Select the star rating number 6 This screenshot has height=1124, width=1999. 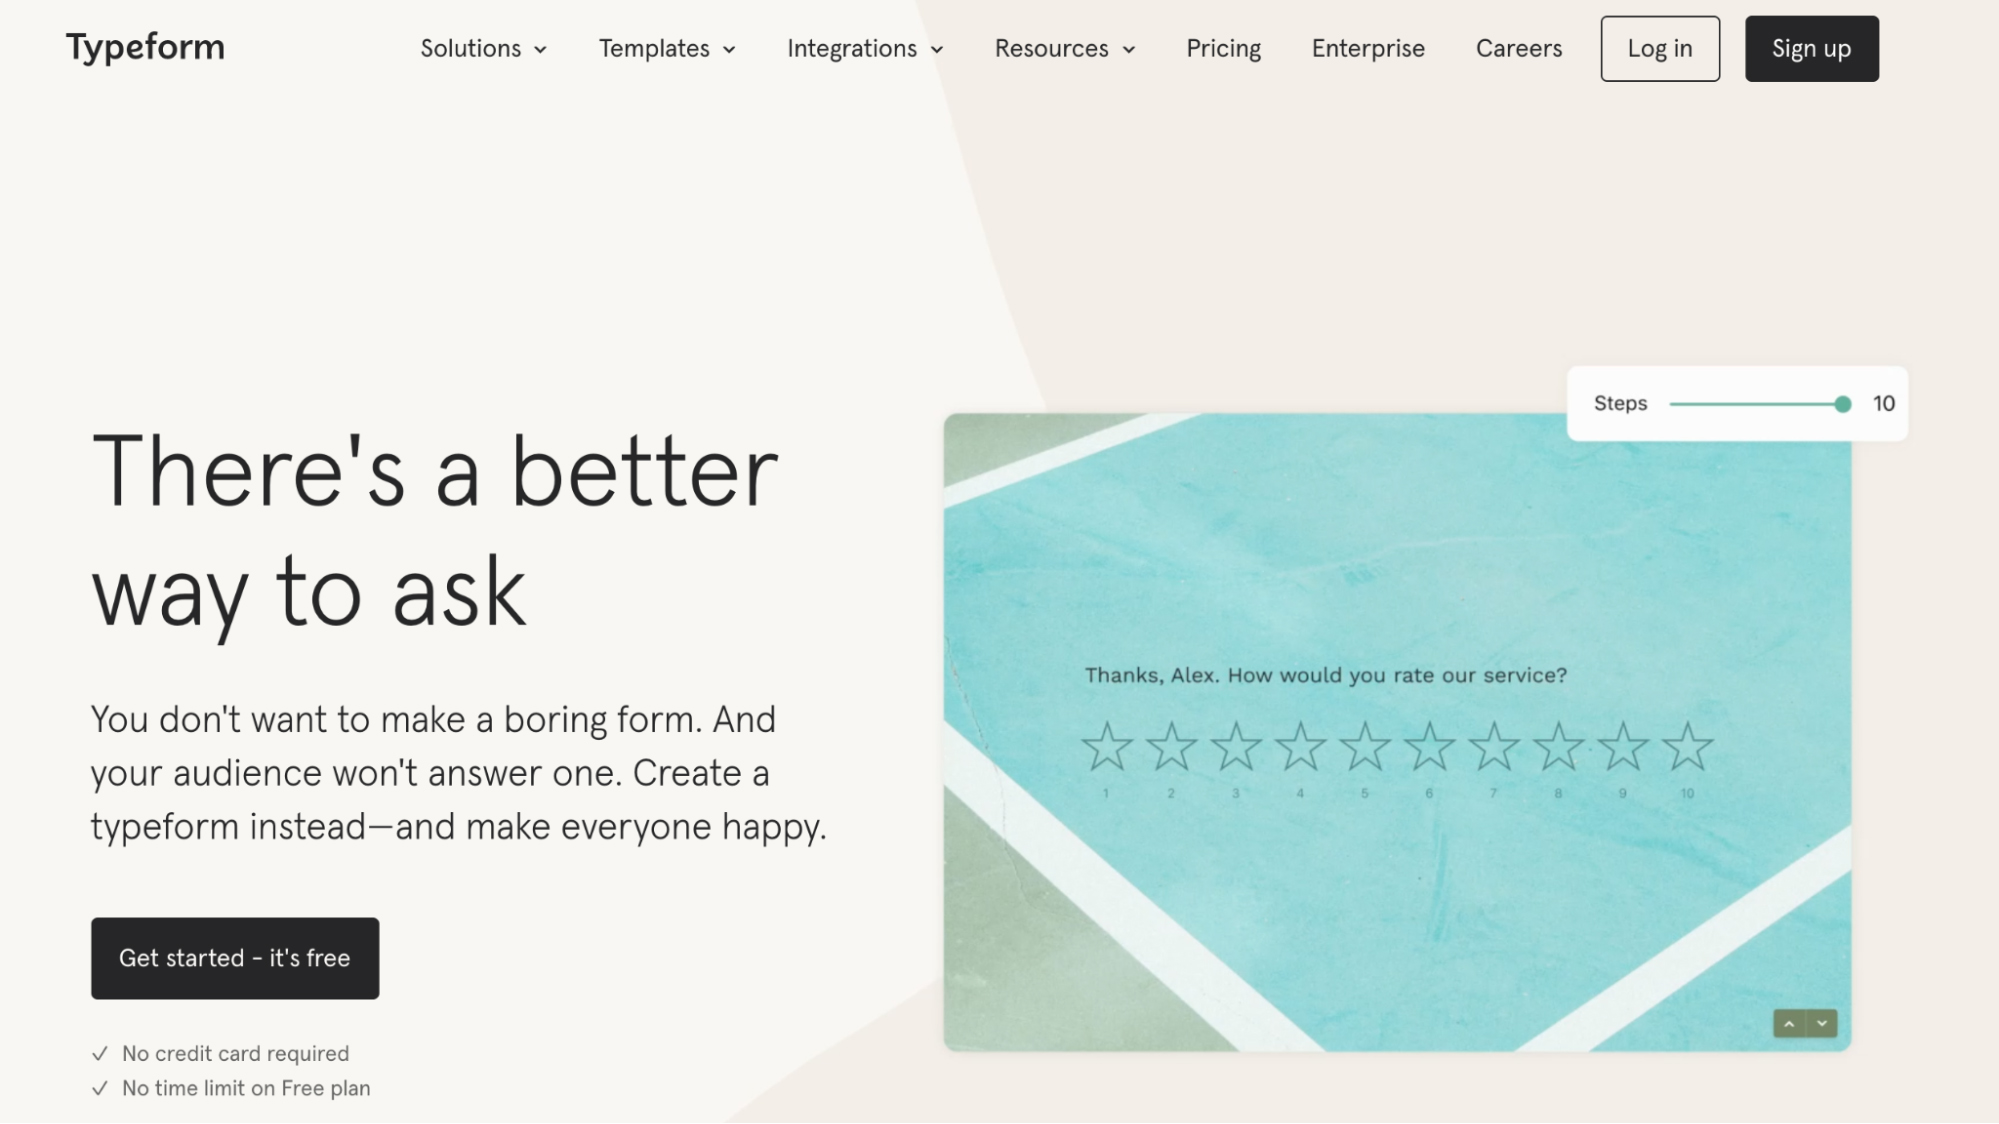point(1429,745)
